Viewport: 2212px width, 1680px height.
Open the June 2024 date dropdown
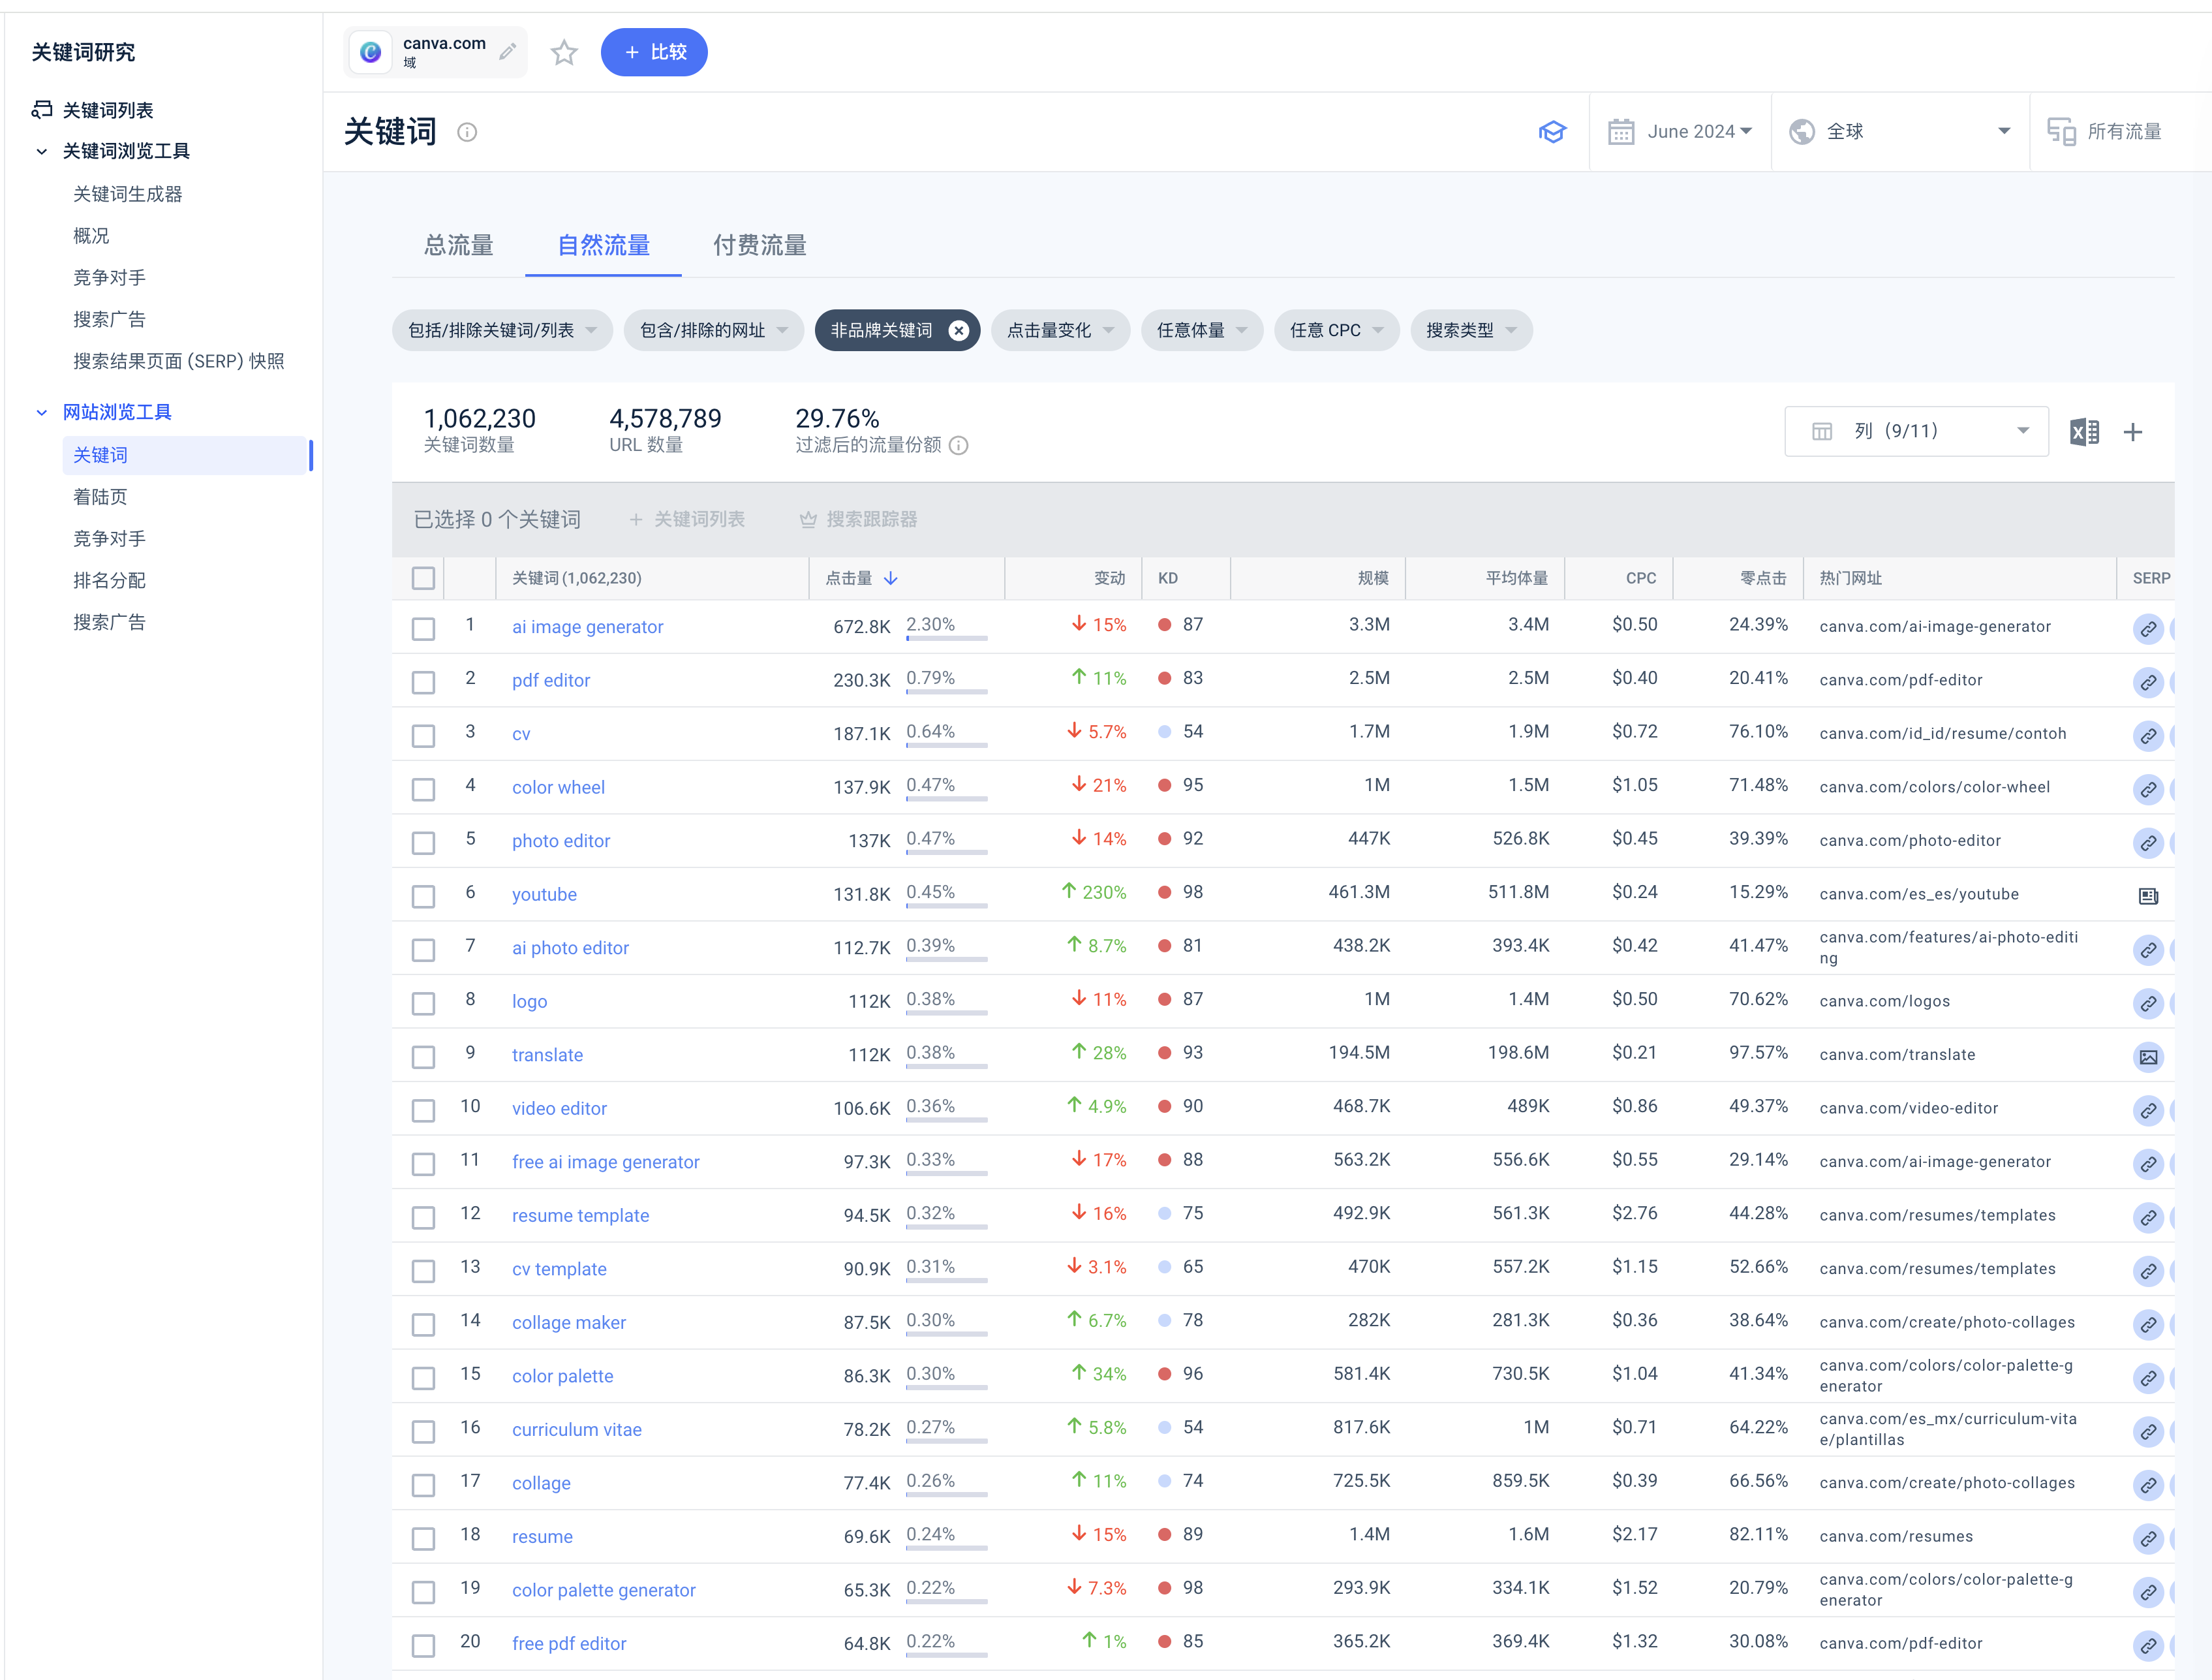1679,132
